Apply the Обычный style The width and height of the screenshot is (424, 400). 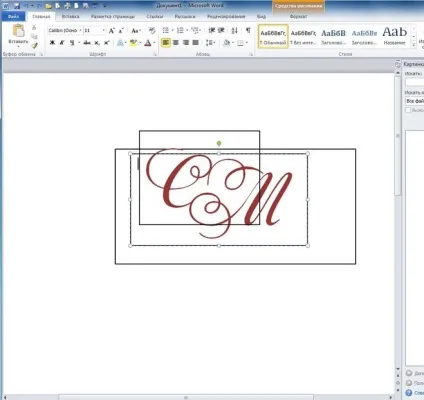273,36
